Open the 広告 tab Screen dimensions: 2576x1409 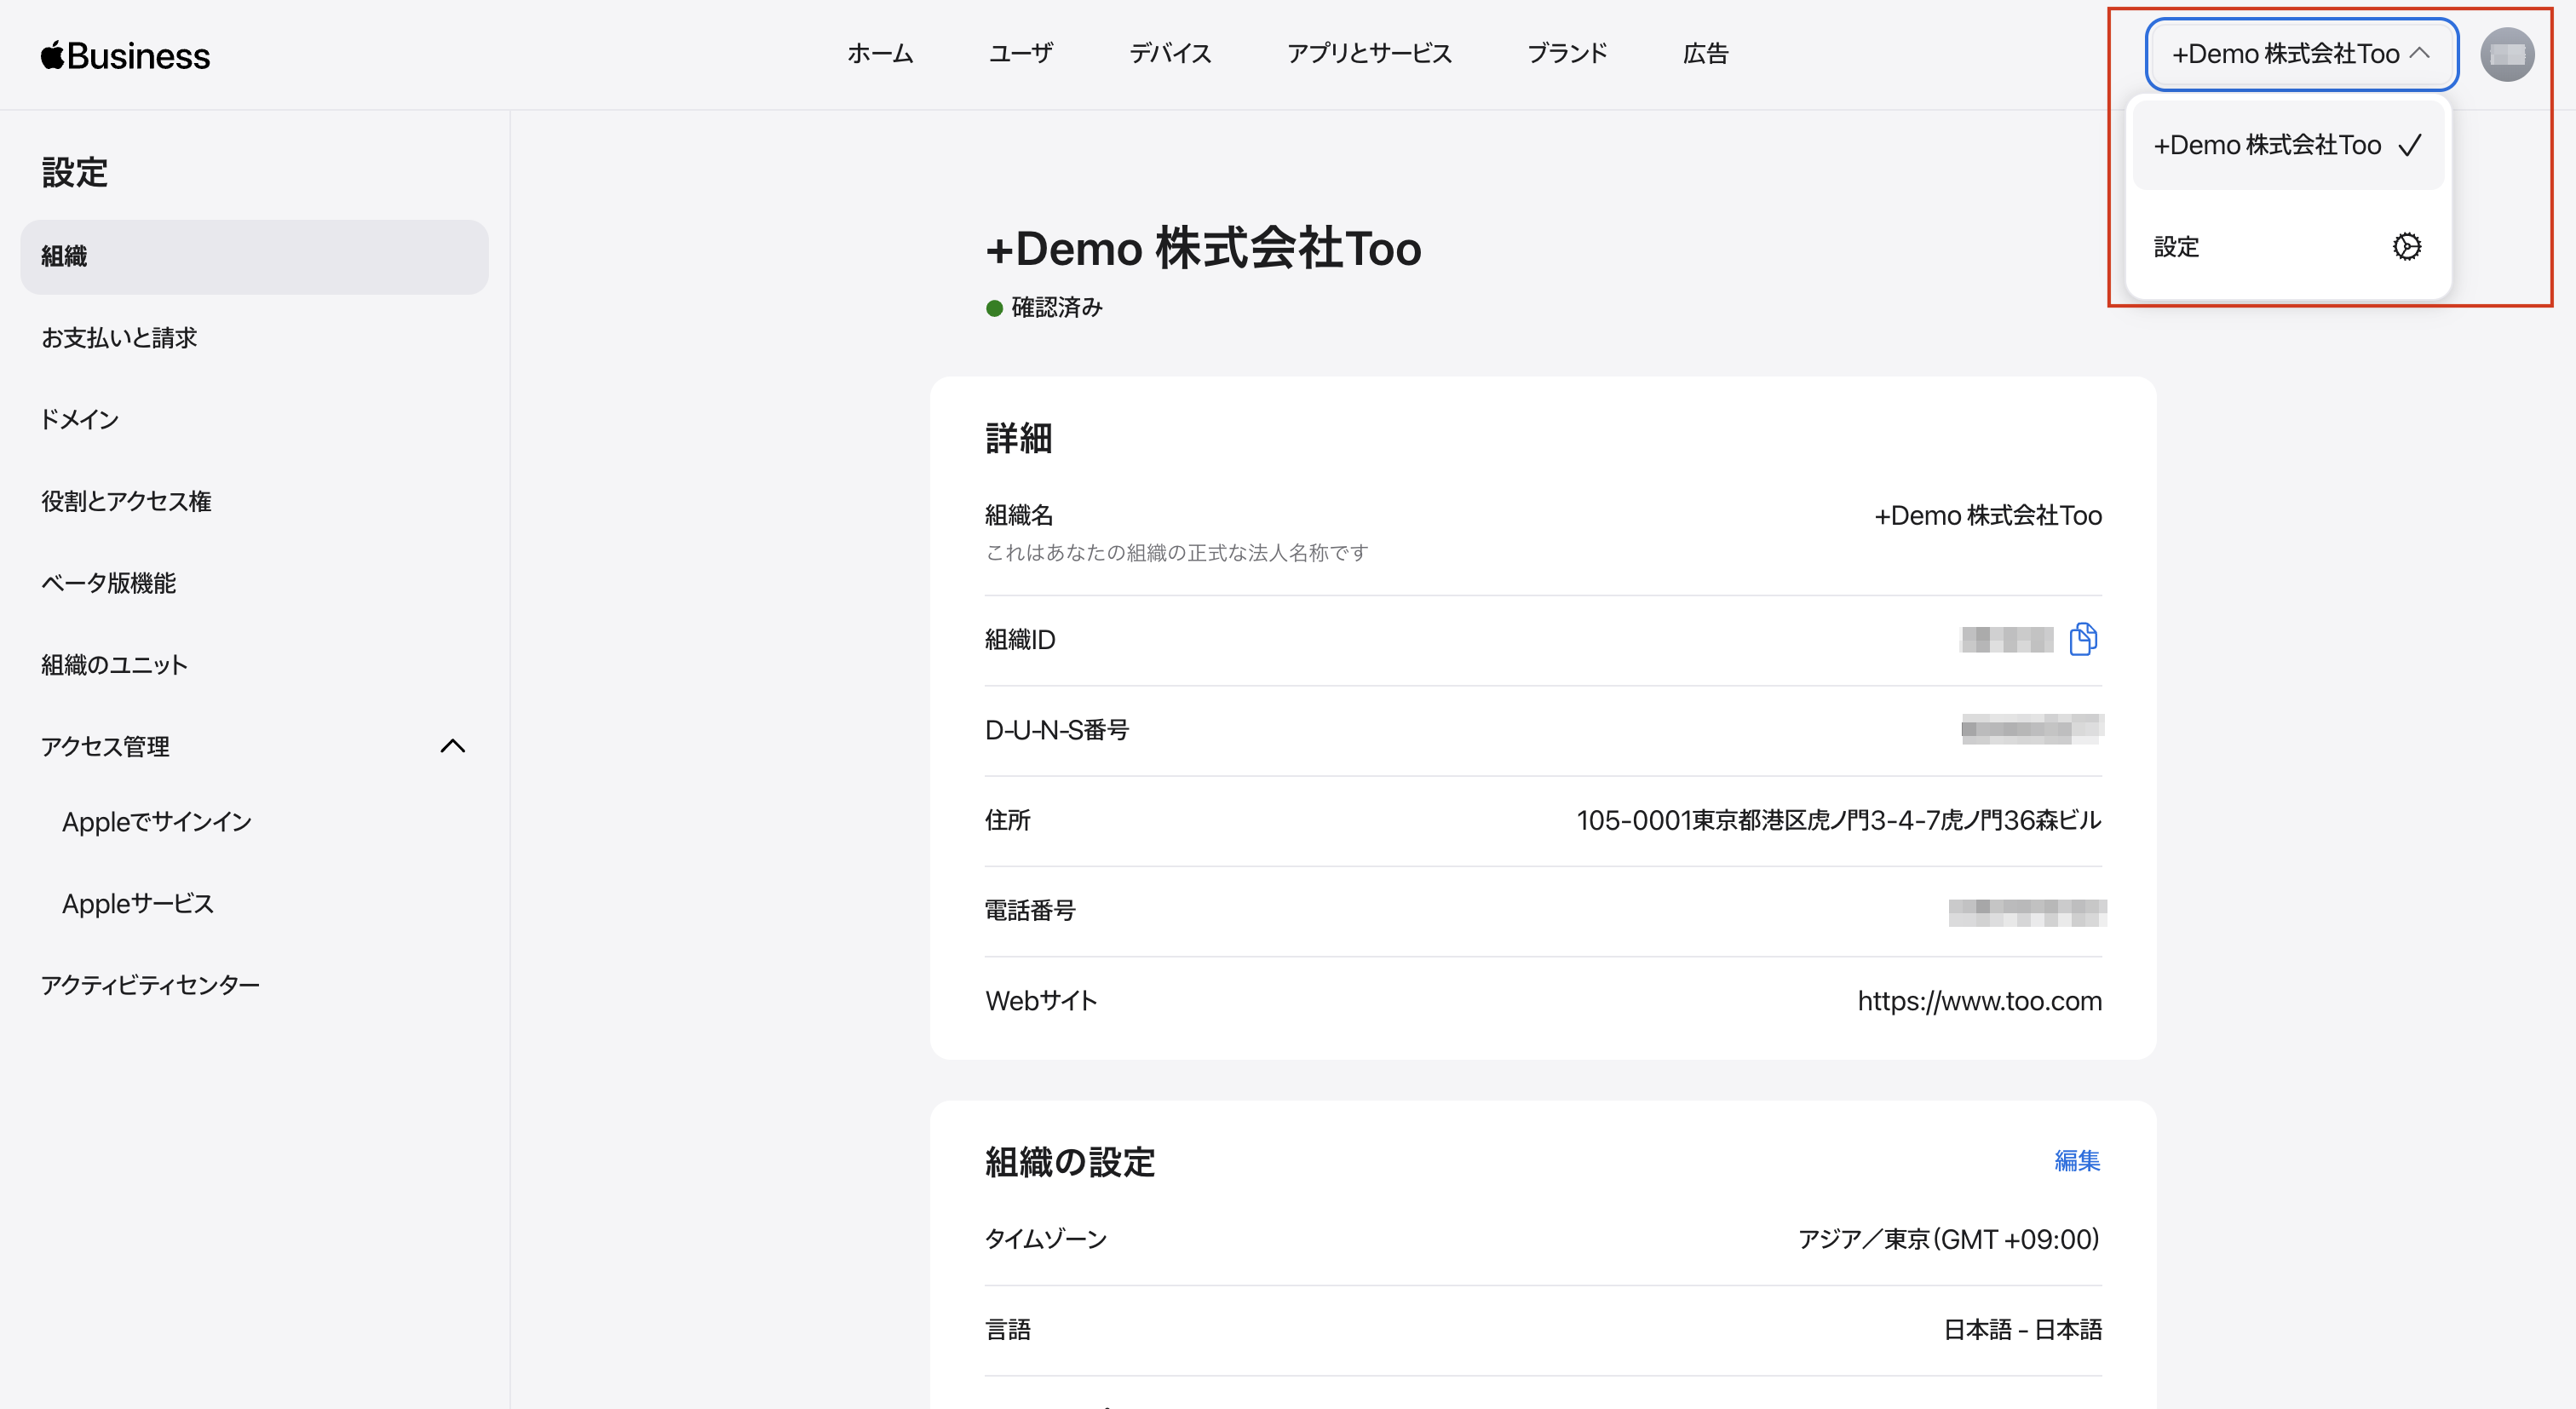[1706, 54]
